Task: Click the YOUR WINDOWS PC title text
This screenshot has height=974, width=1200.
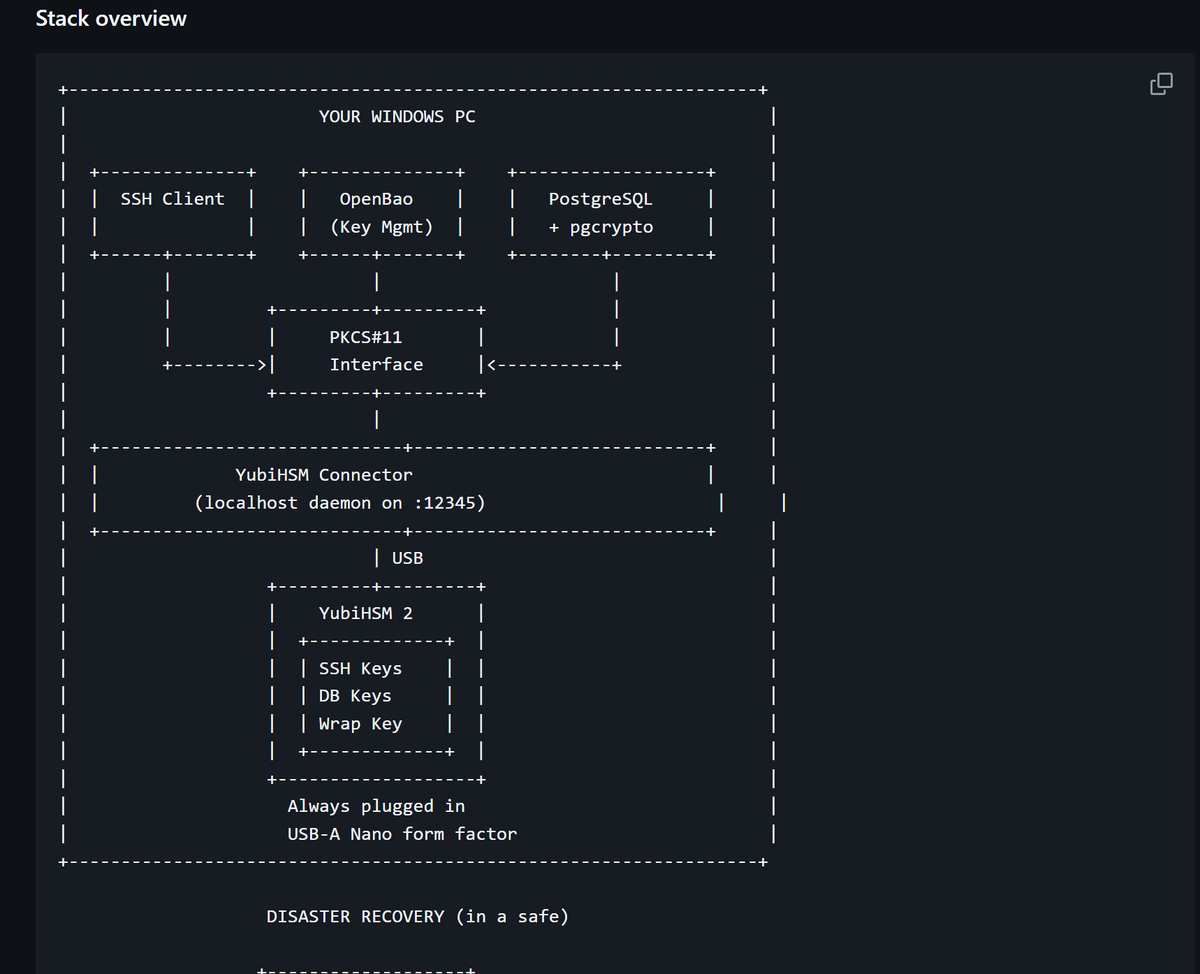Action: point(397,117)
